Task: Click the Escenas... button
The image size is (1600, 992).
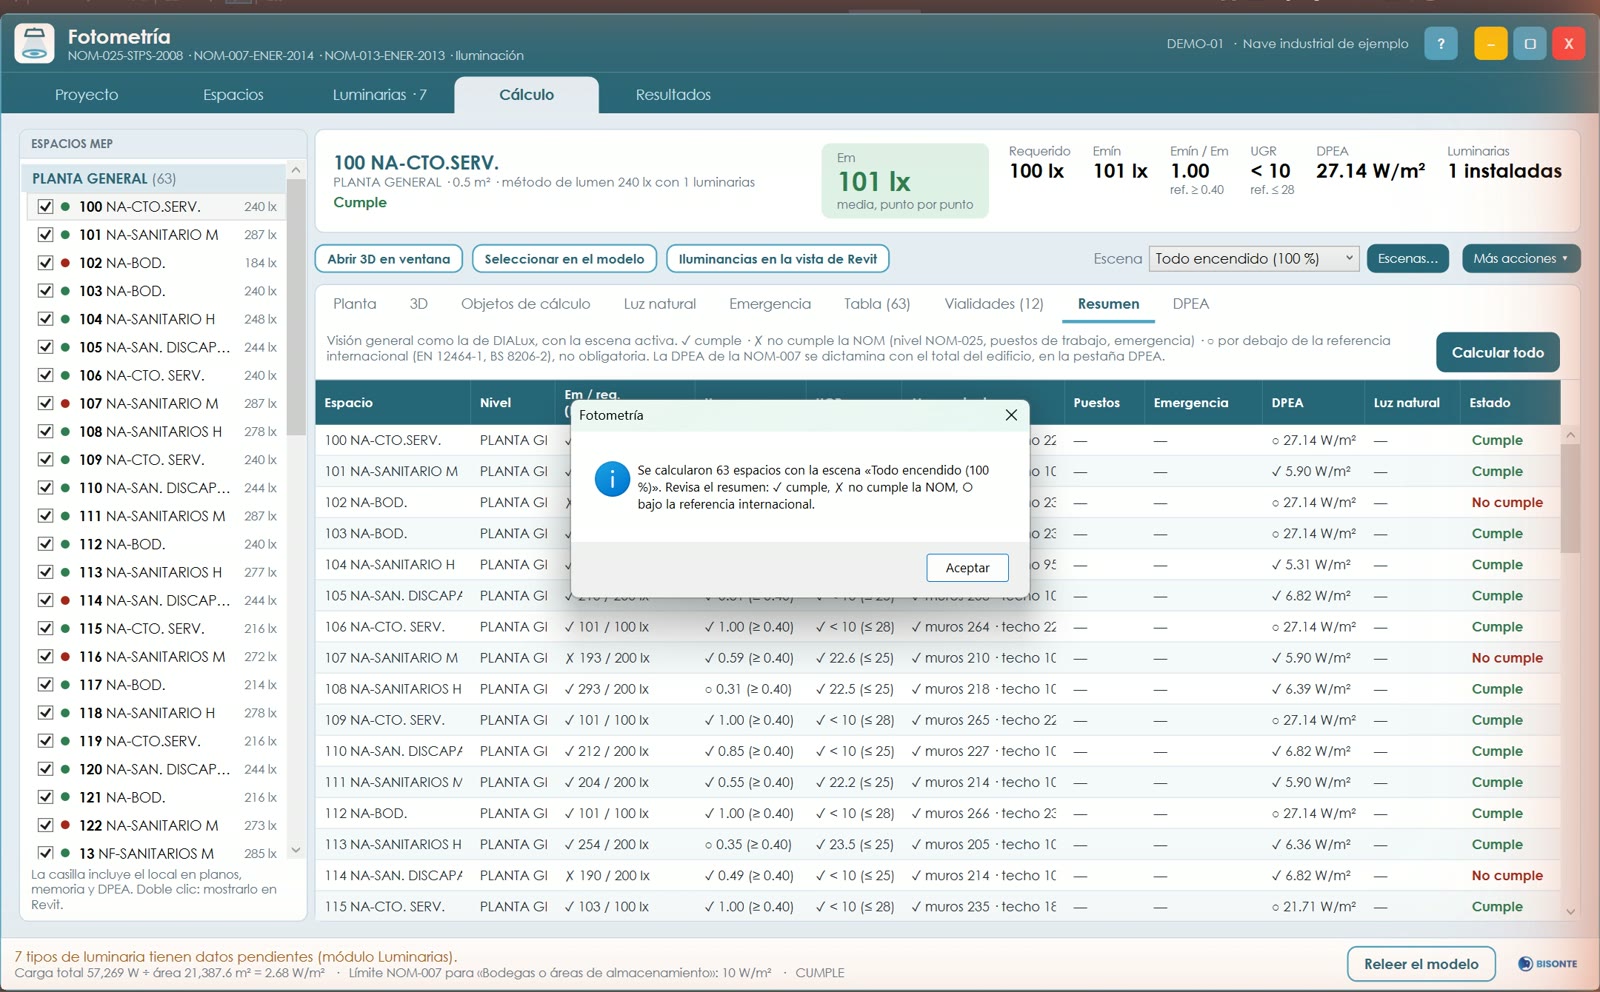Action: click(x=1407, y=258)
